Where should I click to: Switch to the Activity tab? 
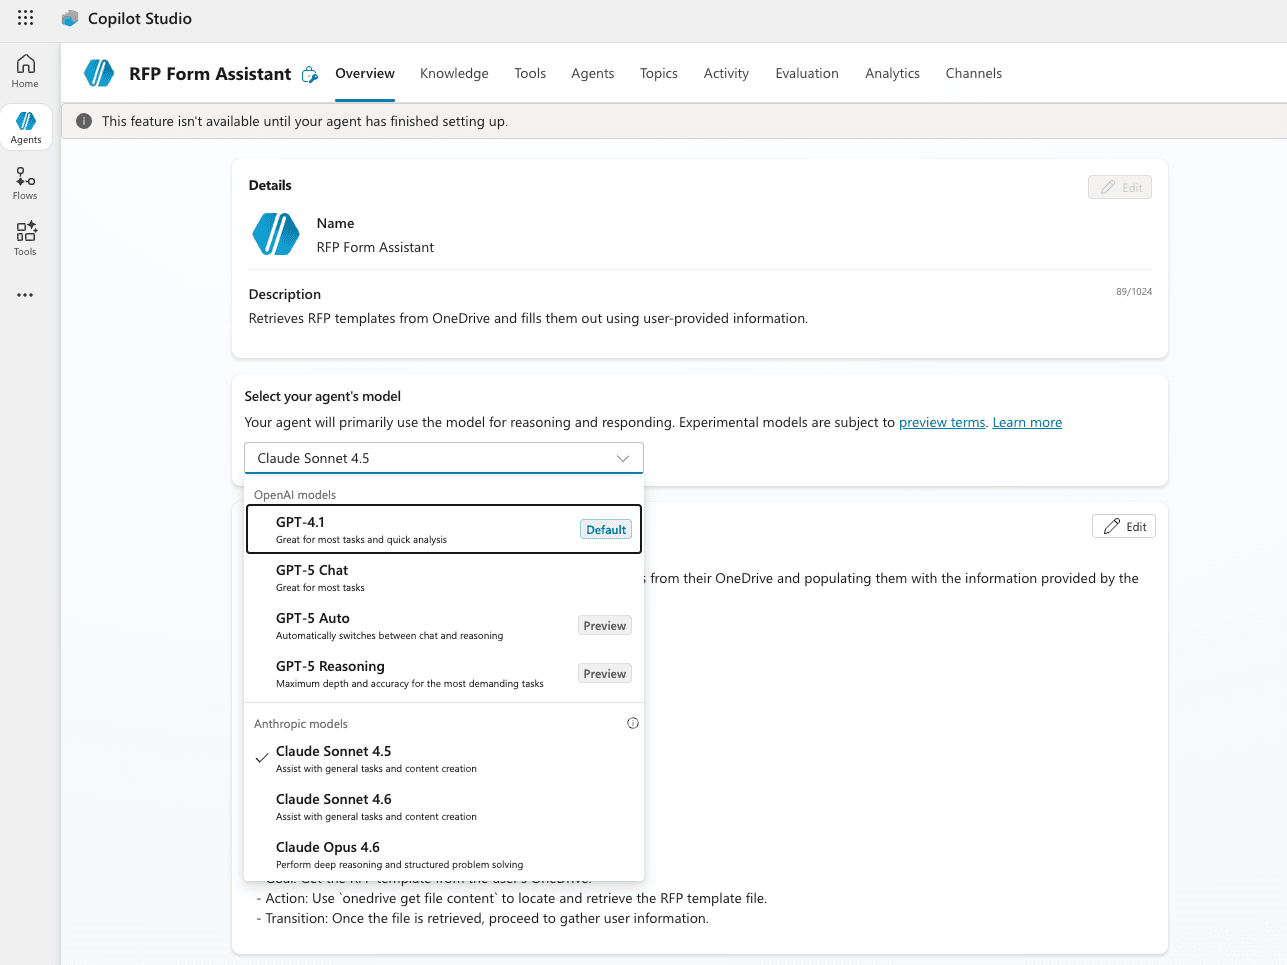[726, 73]
